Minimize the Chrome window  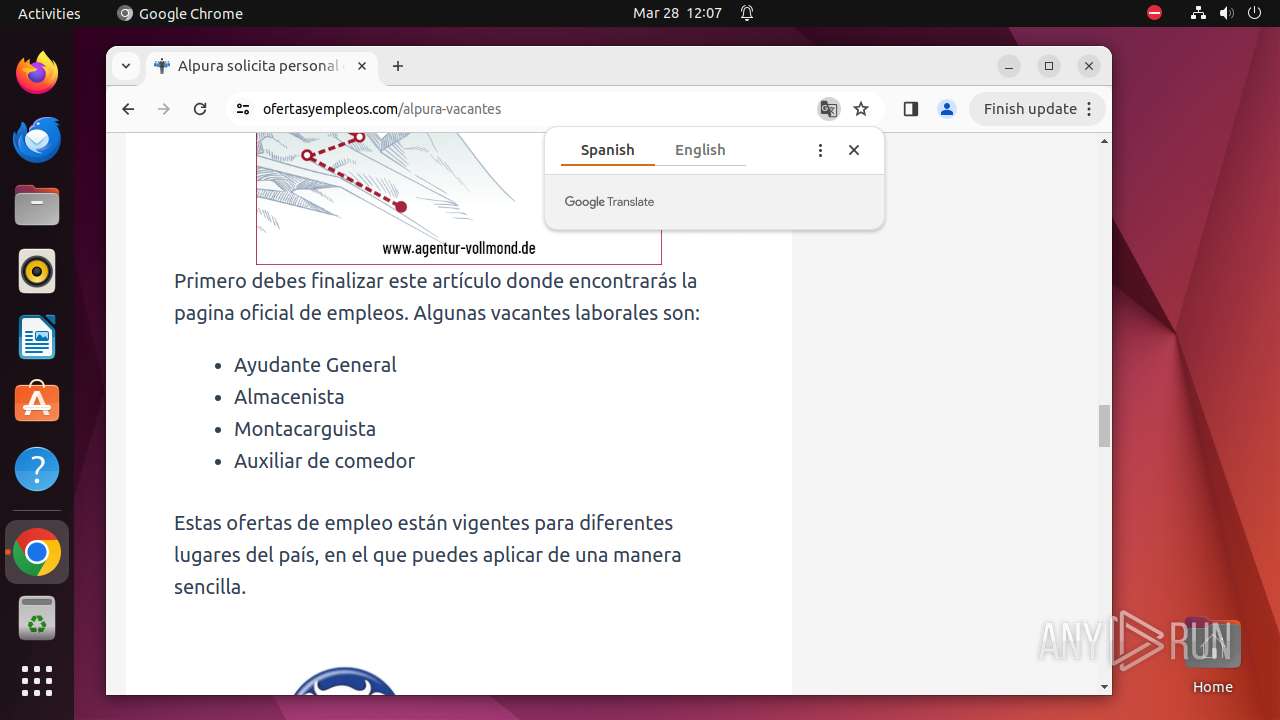pos(1009,66)
